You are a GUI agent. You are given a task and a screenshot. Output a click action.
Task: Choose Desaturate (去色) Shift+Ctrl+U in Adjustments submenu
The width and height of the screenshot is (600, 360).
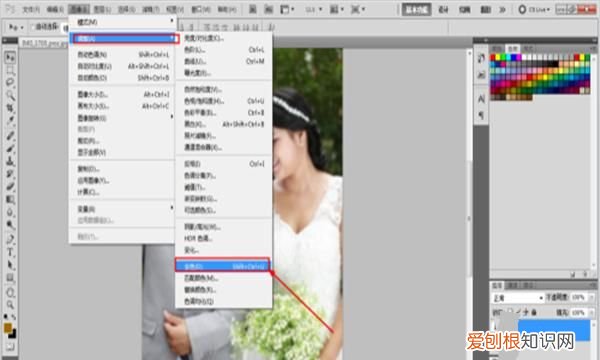(x=223, y=266)
